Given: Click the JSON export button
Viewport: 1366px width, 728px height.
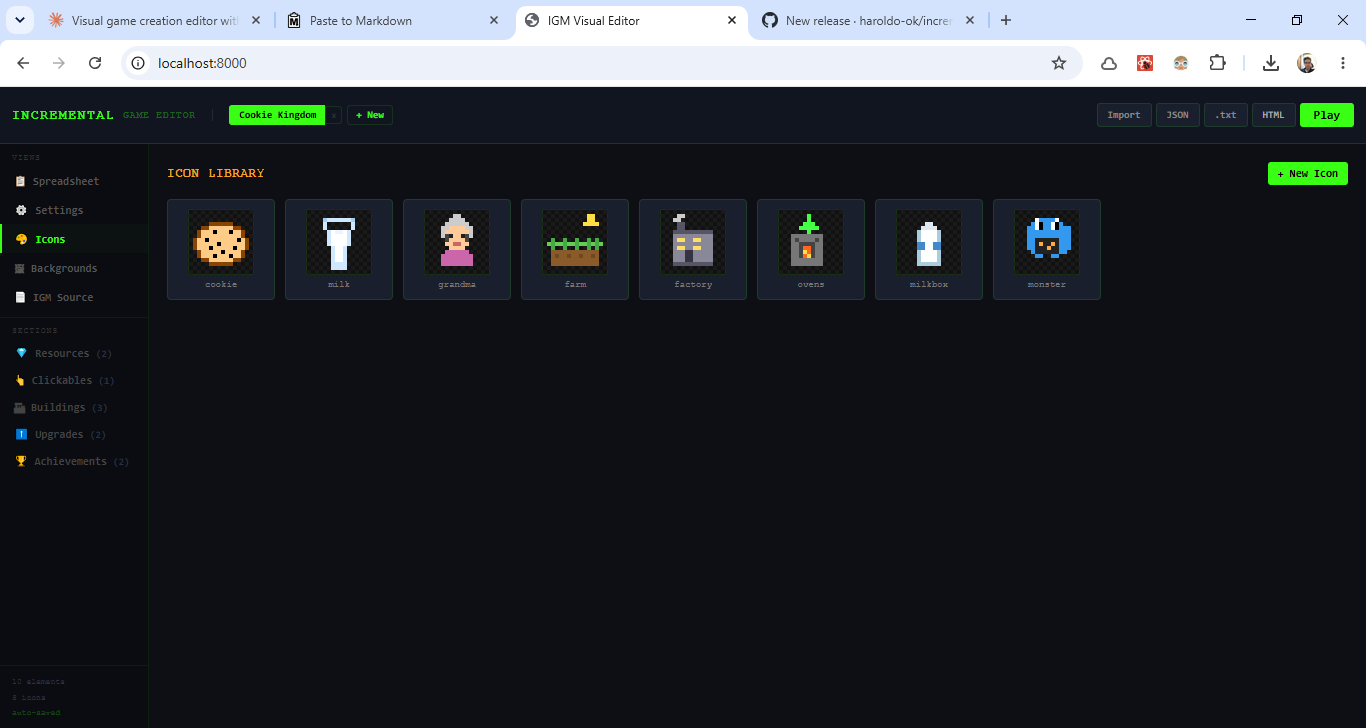Looking at the screenshot, I should tap(1178, 115).
